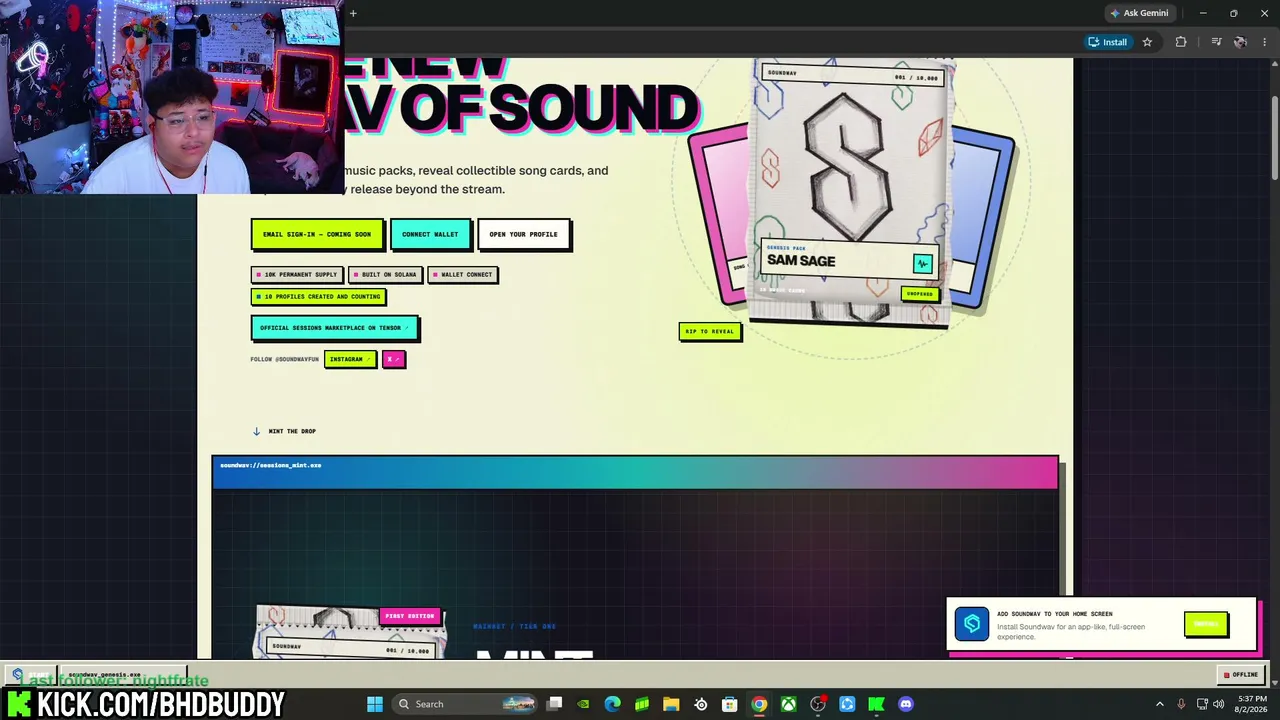Click the Unopened badge on the pack
The height and width of the screenshot is (720, 1280).
point(920,294)
